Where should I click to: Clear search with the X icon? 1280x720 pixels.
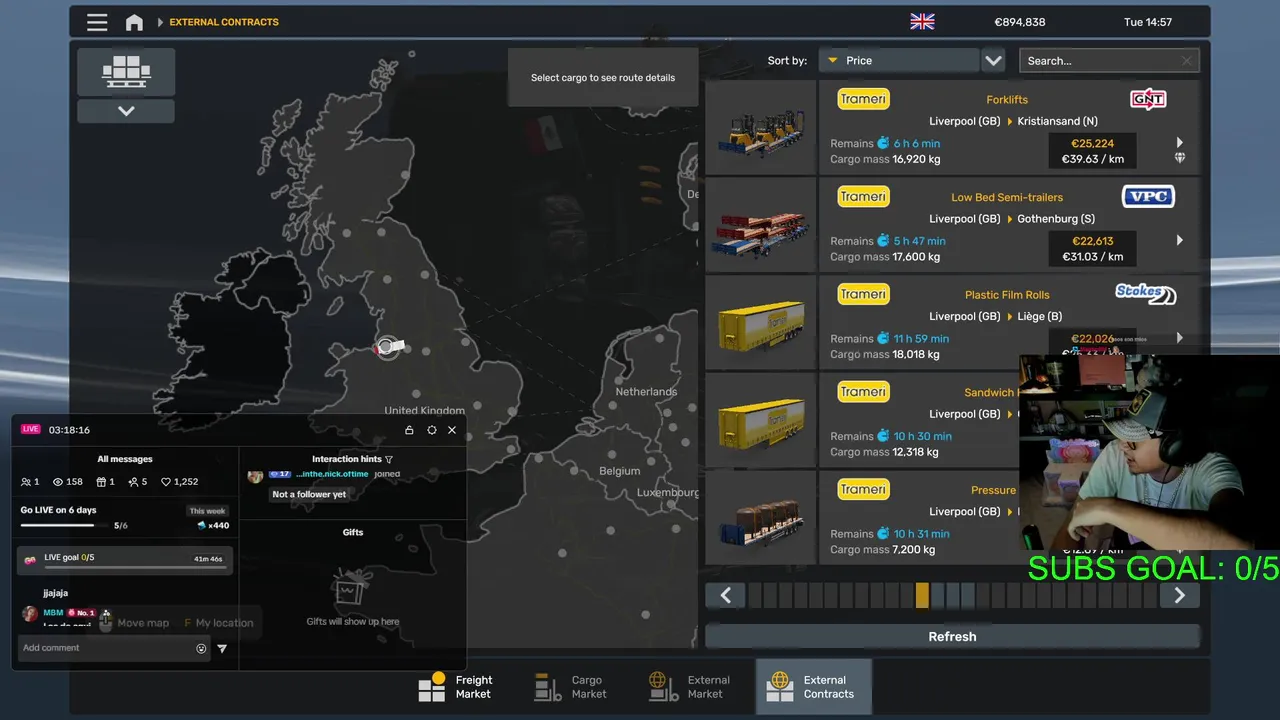point(1187,61)
